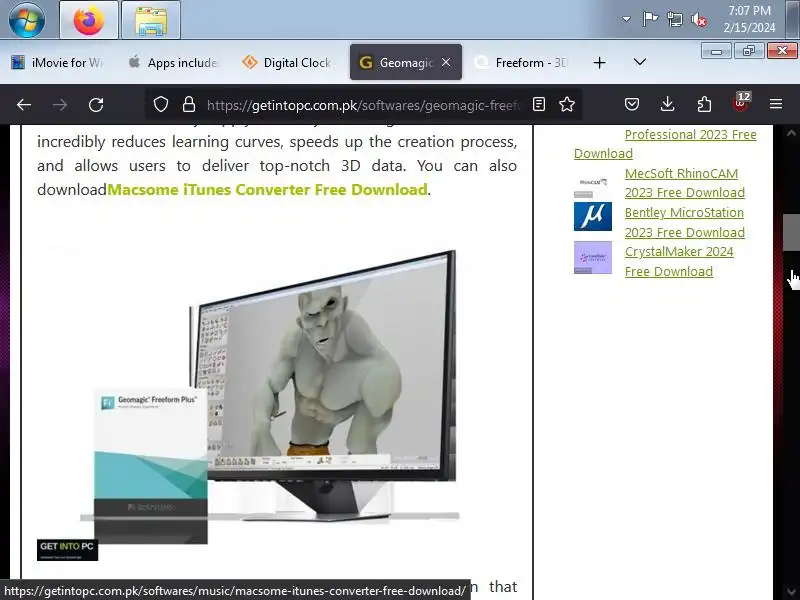Reload the current page

(96, 105)
